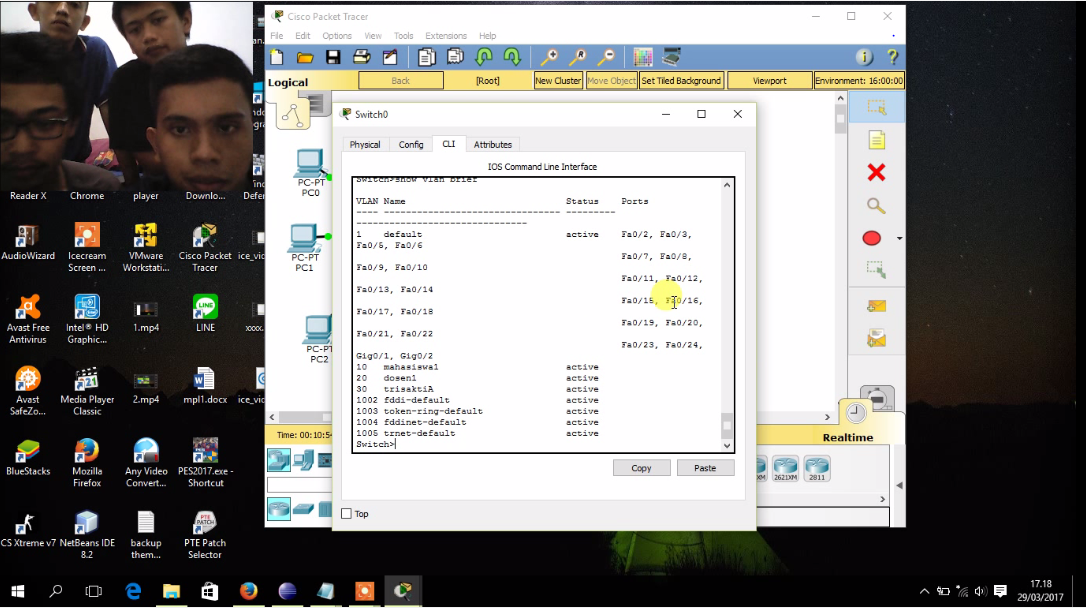This screenshot has width=1086, height=608.
Task: Click the Paste toolbar icon
Action: click(455, 57)
